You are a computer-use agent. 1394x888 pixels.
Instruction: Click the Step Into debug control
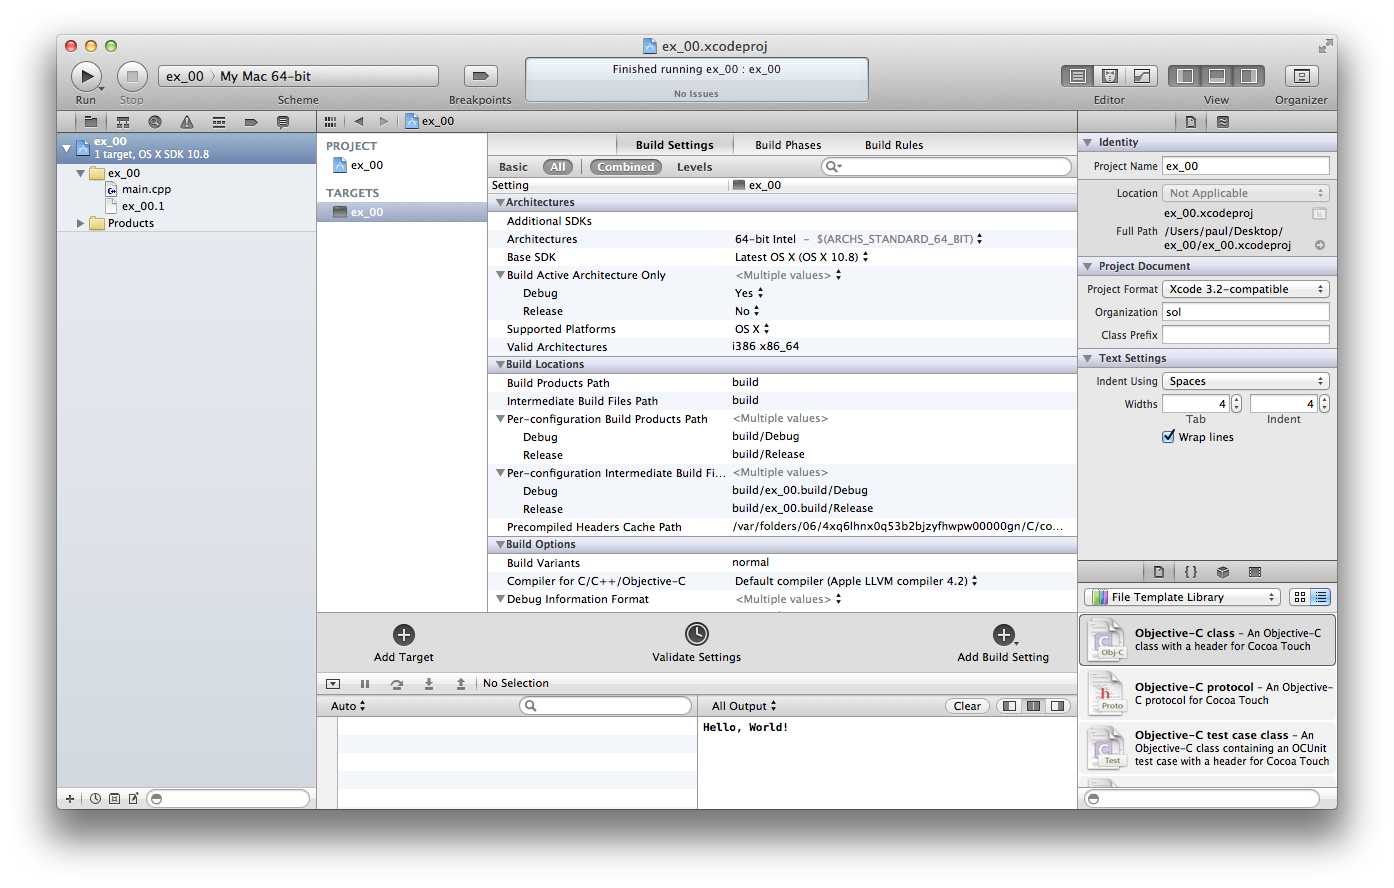[x=429, y=684]
